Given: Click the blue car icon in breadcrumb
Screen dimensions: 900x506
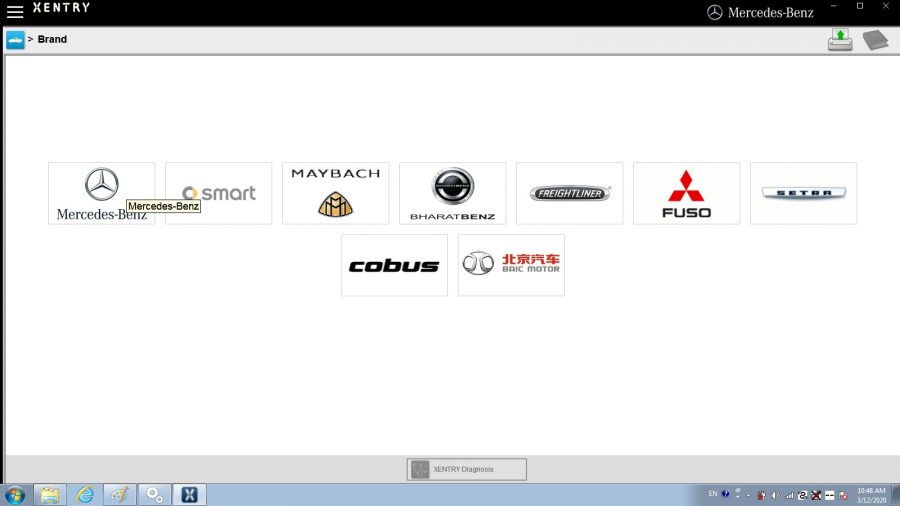Looking at the screenshot, I should (15, 40).
